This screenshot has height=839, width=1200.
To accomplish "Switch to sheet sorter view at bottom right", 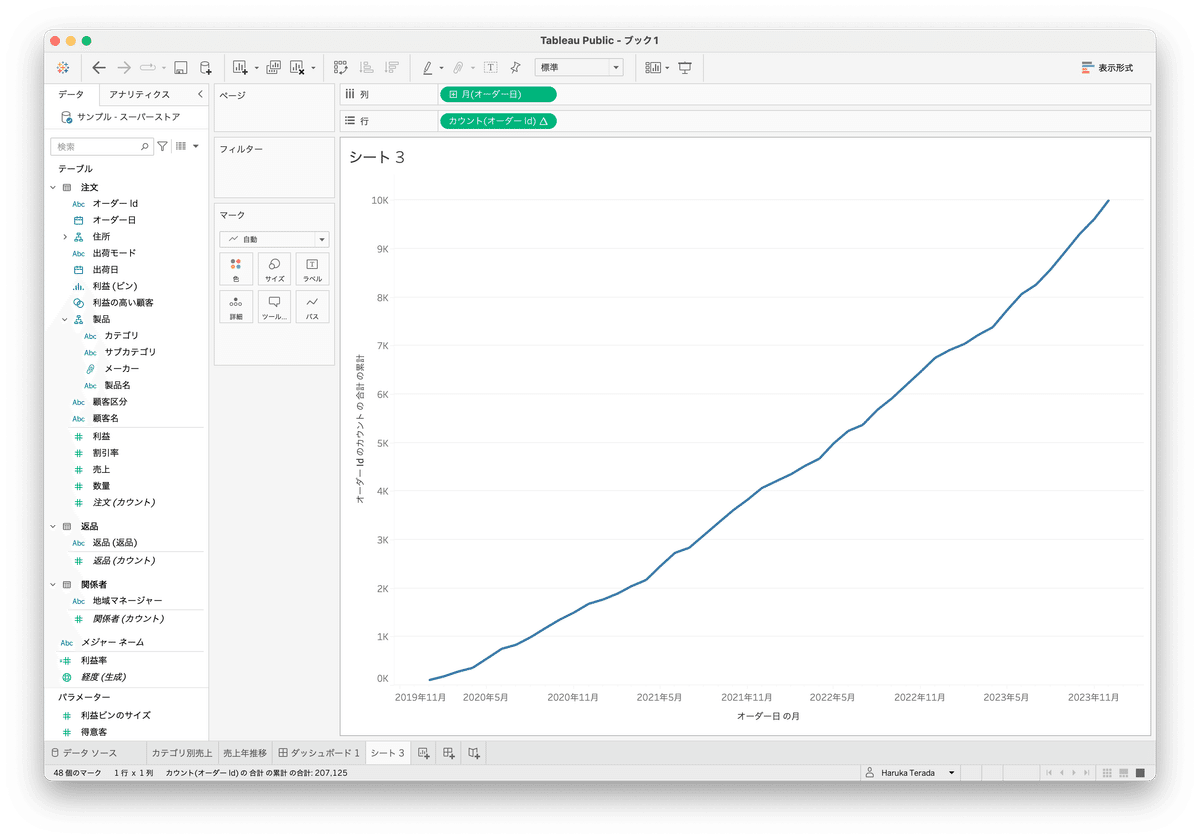I will click(x=1107, y=773).
